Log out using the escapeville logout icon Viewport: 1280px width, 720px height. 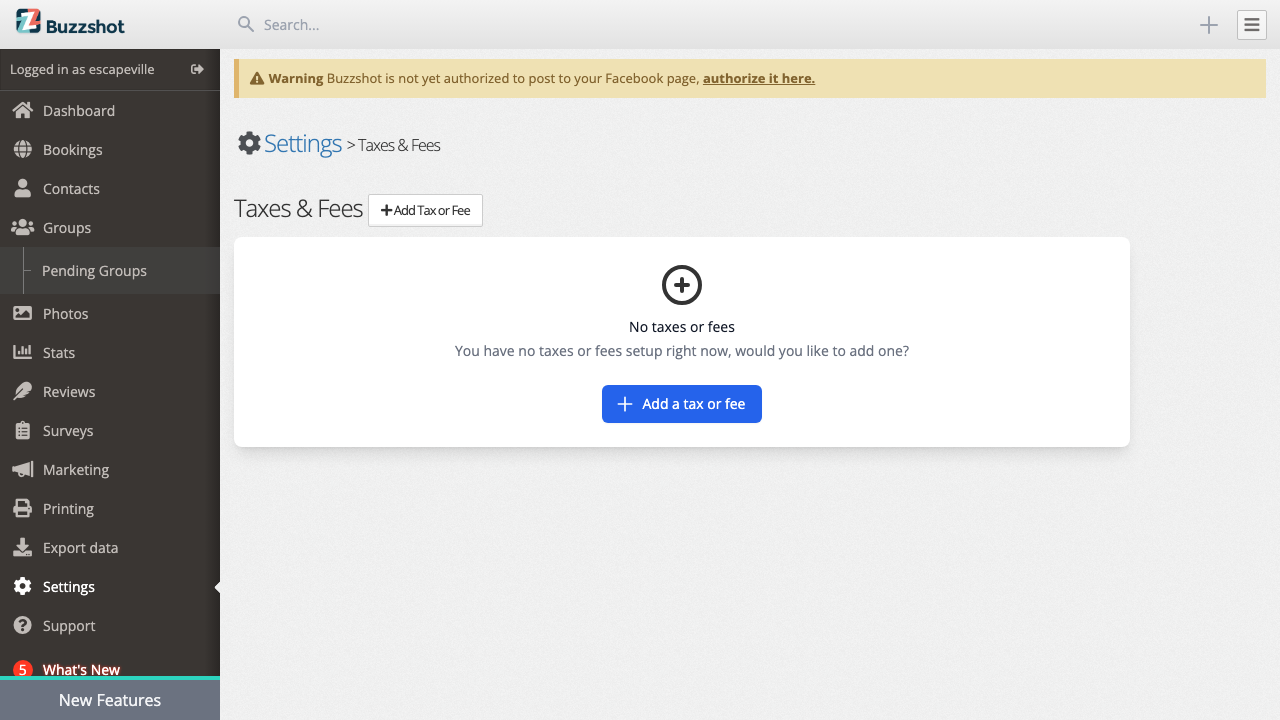click(197, 69)
